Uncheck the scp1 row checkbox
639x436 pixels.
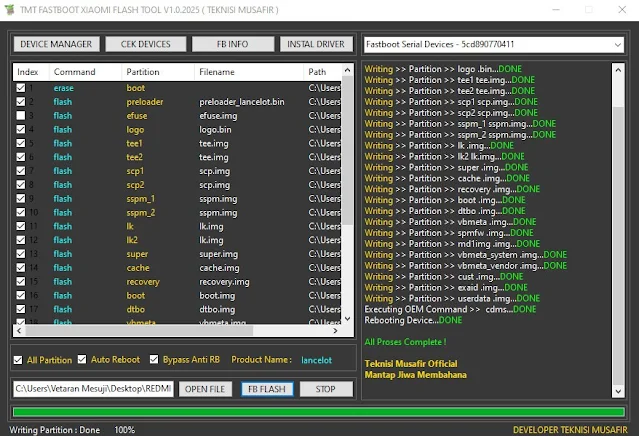[20, 171]
